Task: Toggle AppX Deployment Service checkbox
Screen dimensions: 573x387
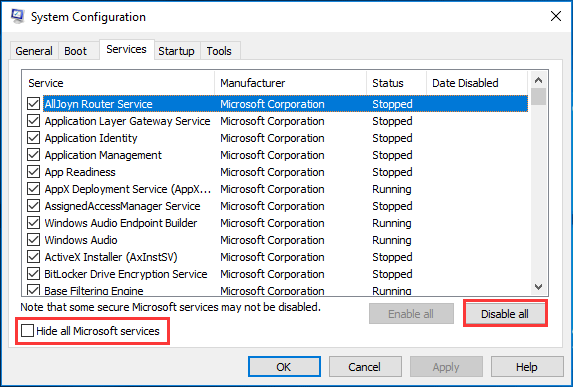Action: click(33, 189)
